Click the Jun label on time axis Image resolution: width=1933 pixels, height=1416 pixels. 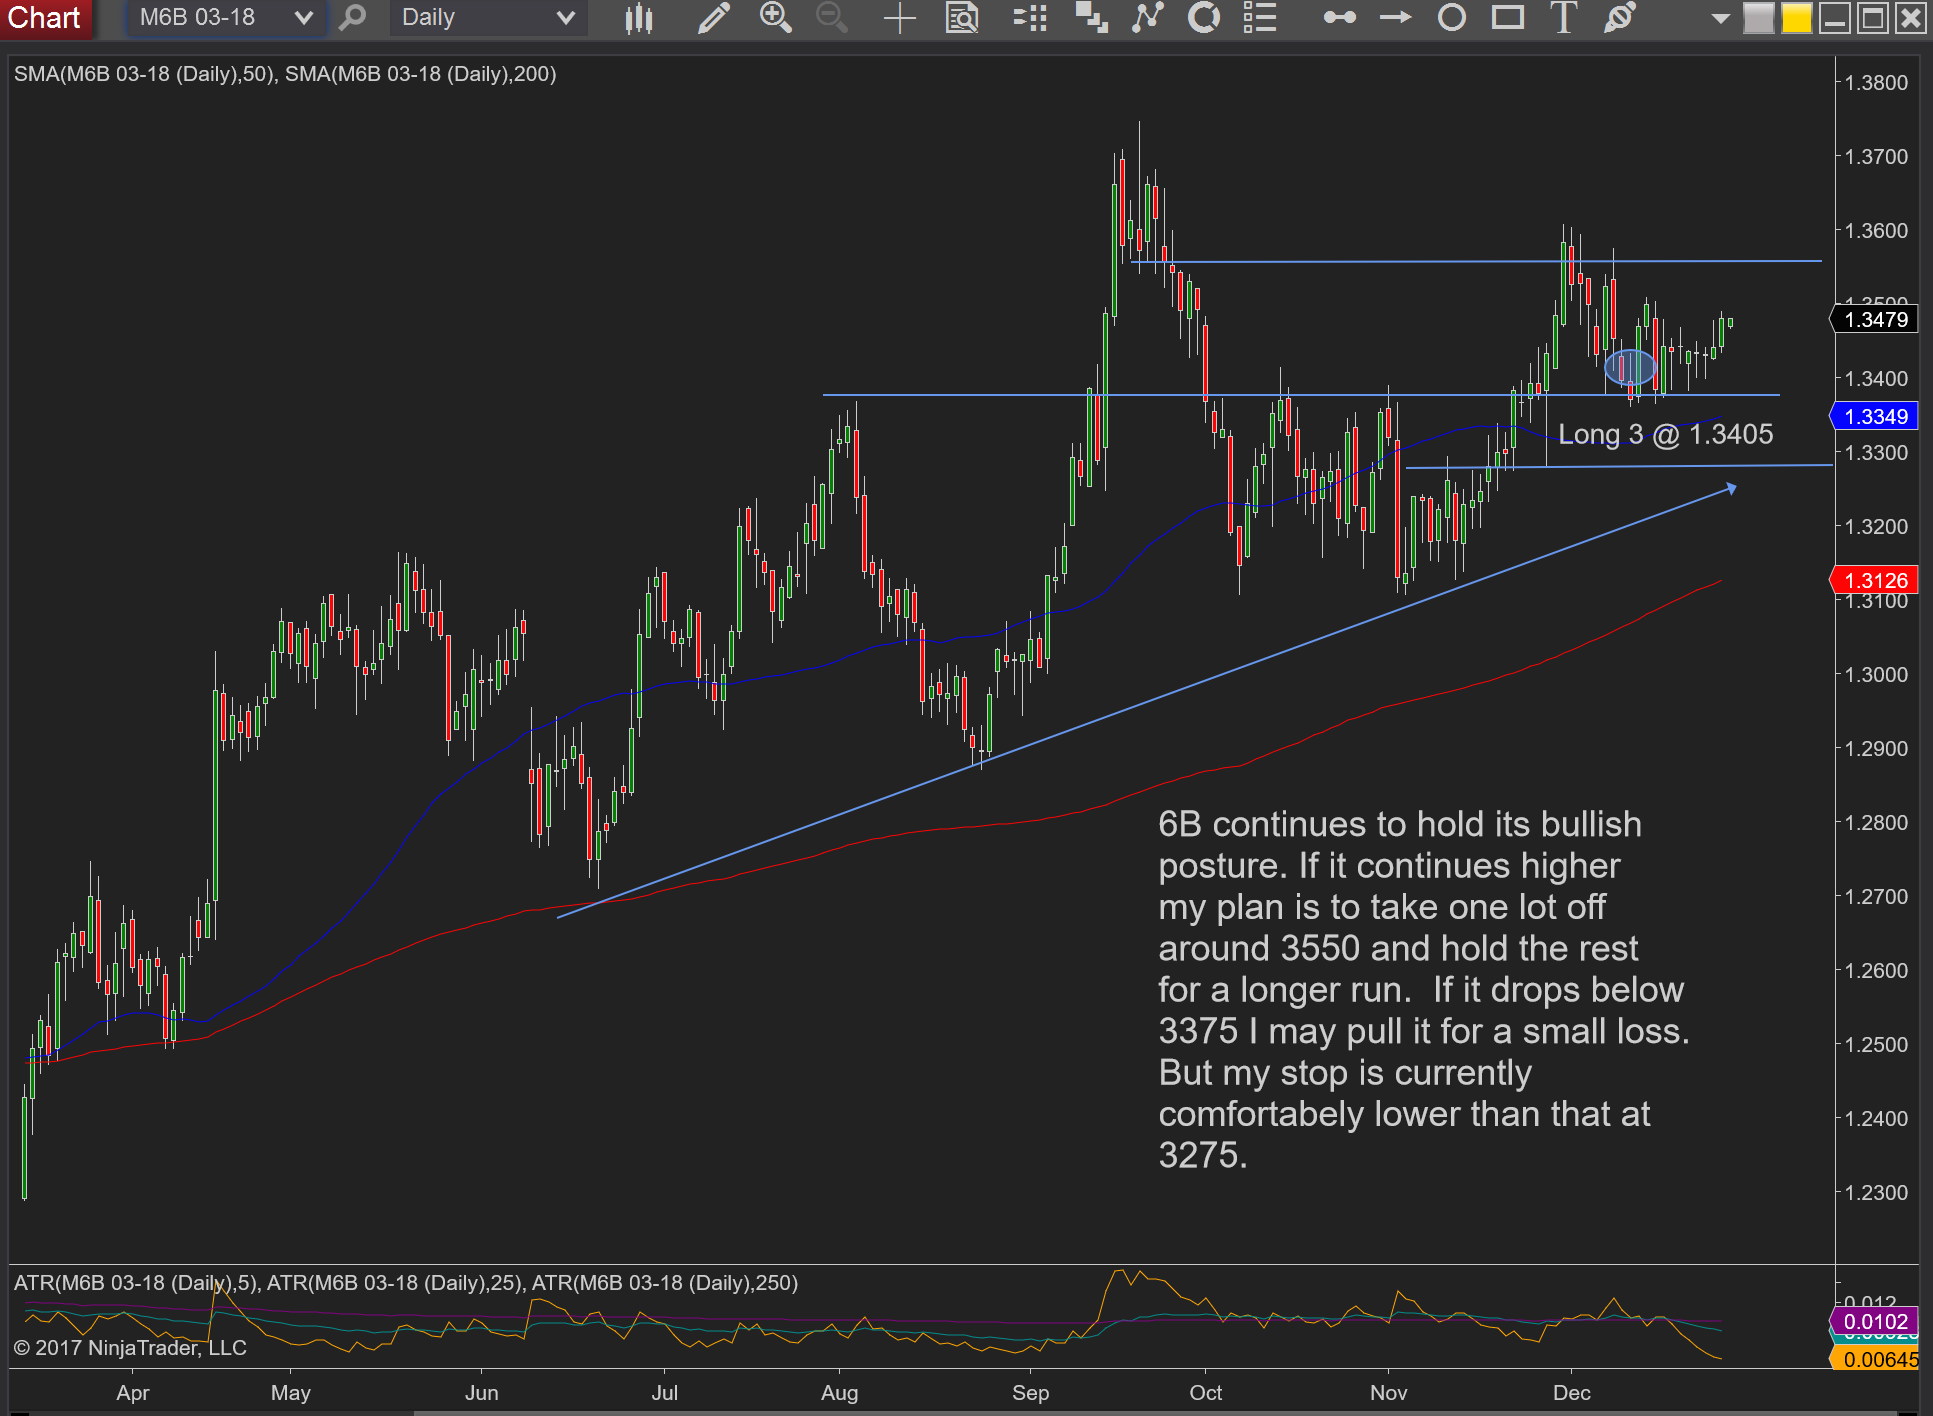point(482,1393)
